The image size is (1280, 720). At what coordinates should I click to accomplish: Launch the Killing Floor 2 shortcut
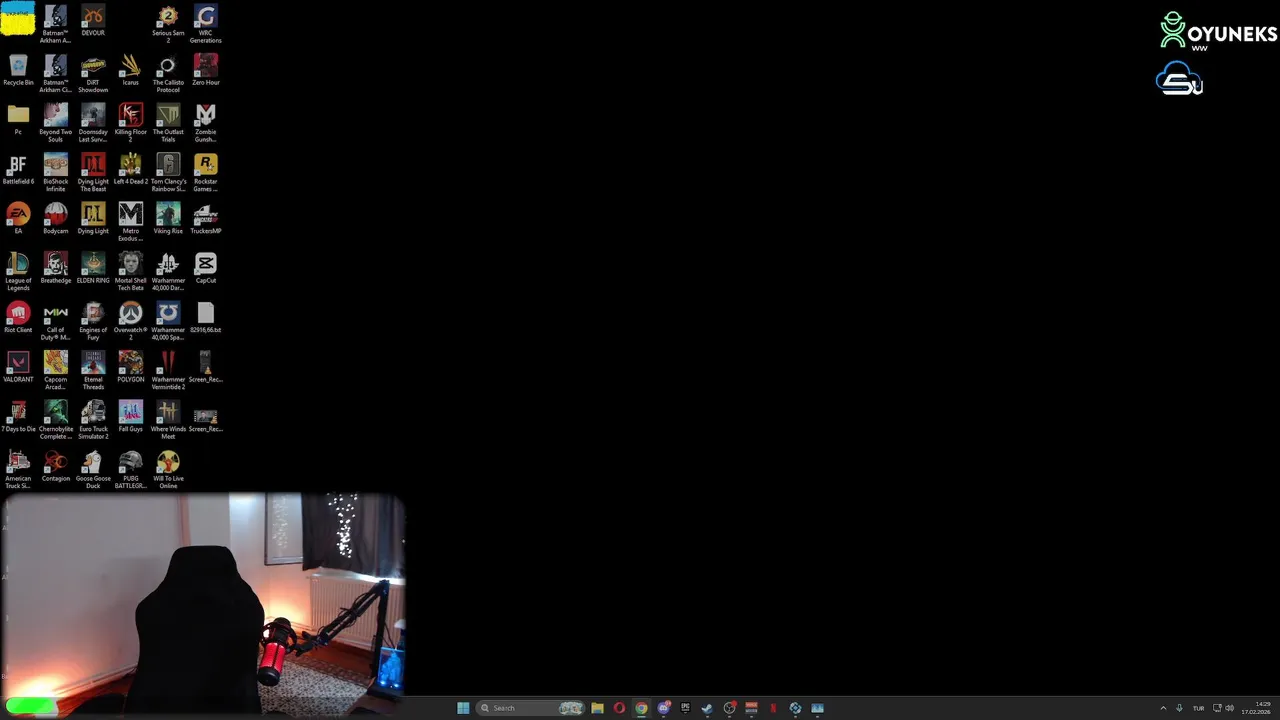[x=130, y=122]
